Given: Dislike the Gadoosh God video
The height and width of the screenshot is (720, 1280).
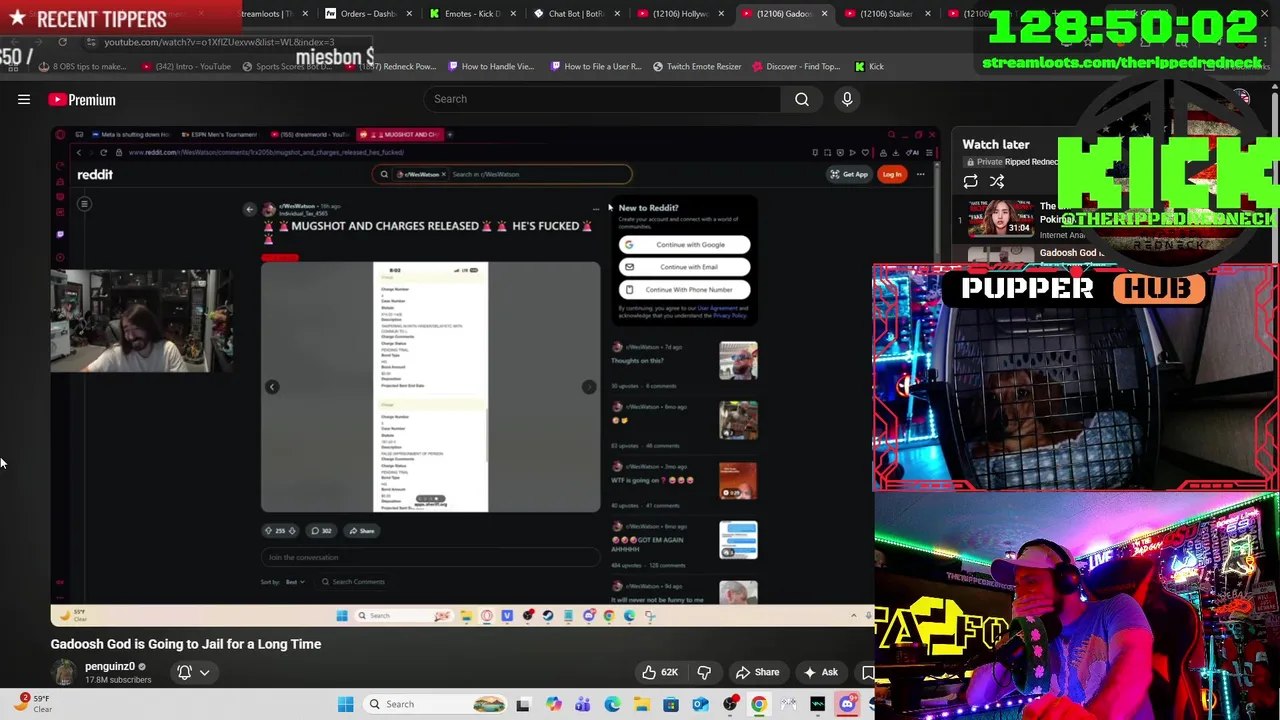Looking at the screenshot, I should pos(704,672).
